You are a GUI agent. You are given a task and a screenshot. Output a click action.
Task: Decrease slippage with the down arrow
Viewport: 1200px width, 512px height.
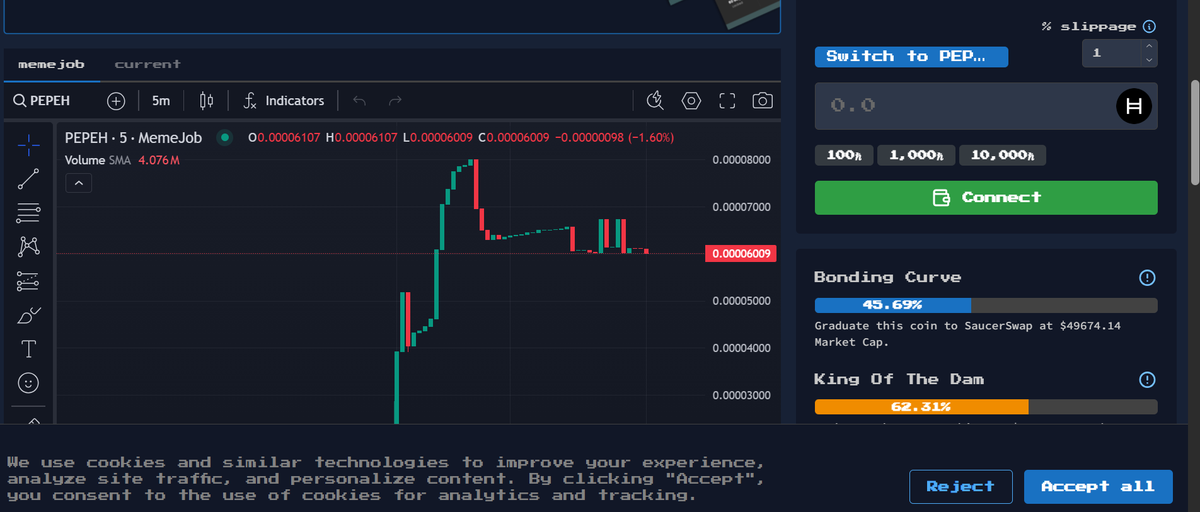pos(1149,60)
